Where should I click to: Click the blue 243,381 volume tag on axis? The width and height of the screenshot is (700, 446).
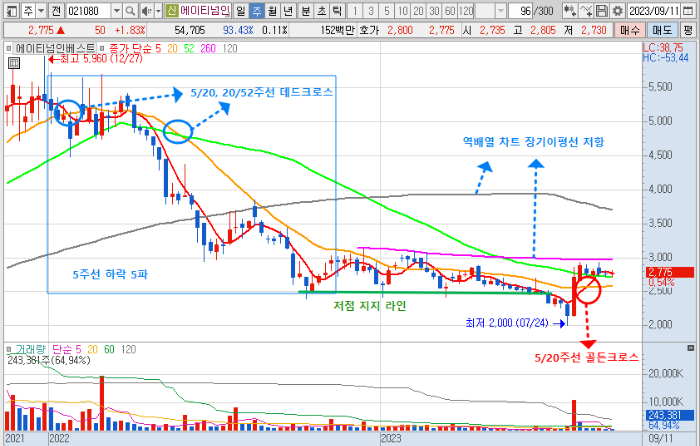[x=670, y=415]
